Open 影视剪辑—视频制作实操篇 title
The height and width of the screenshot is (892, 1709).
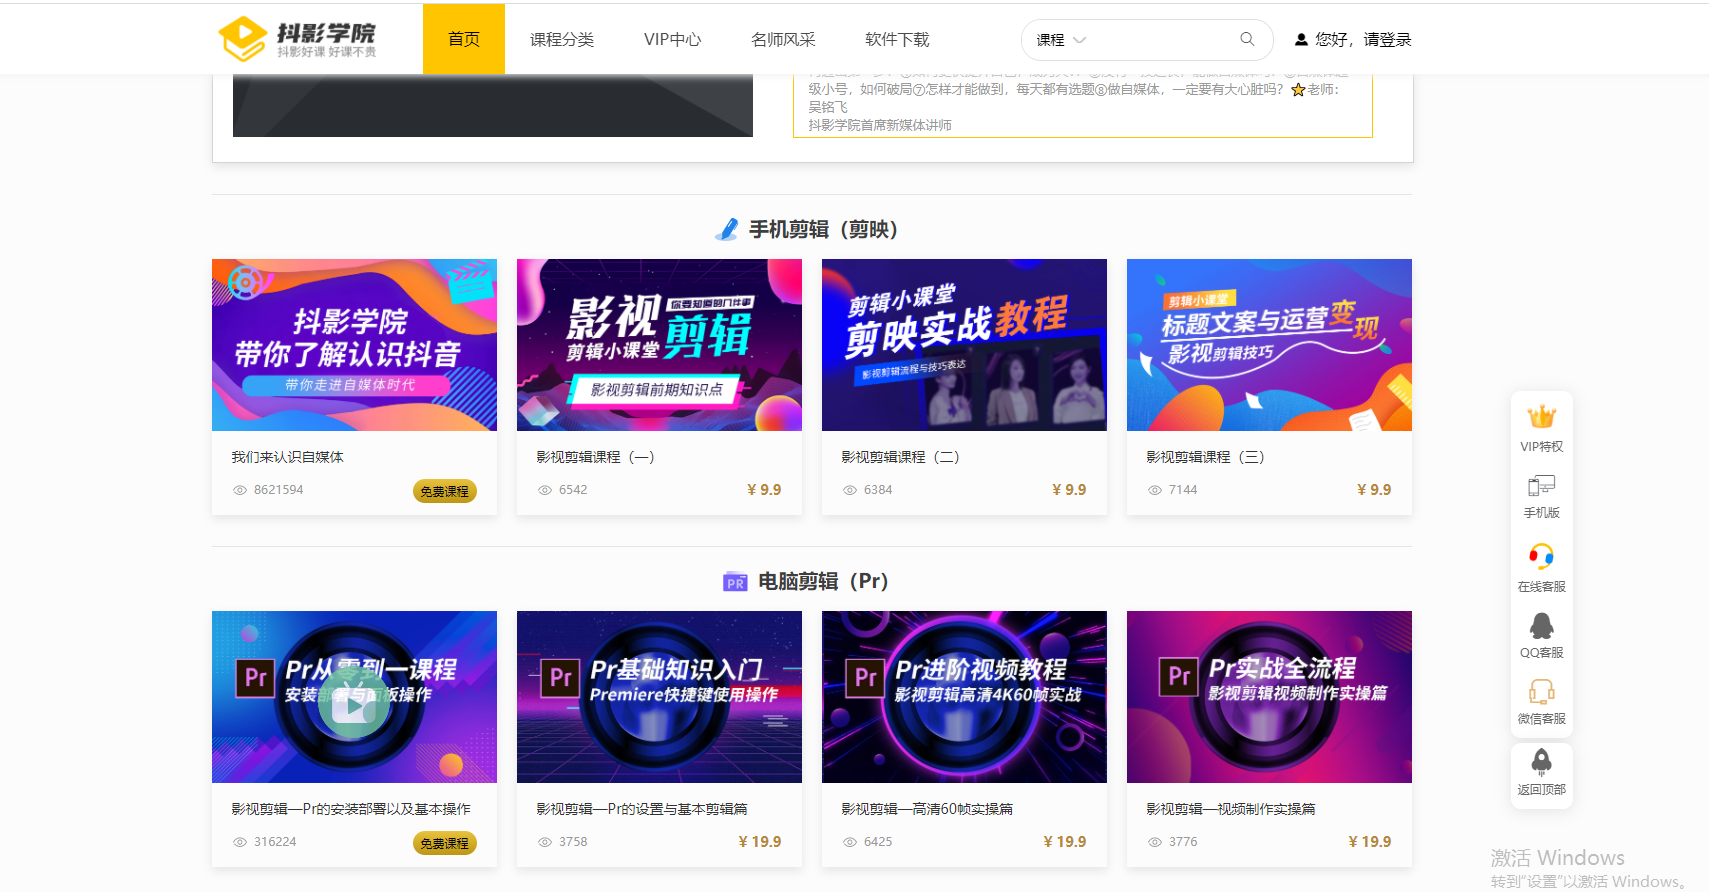(x=1231, y=809)
